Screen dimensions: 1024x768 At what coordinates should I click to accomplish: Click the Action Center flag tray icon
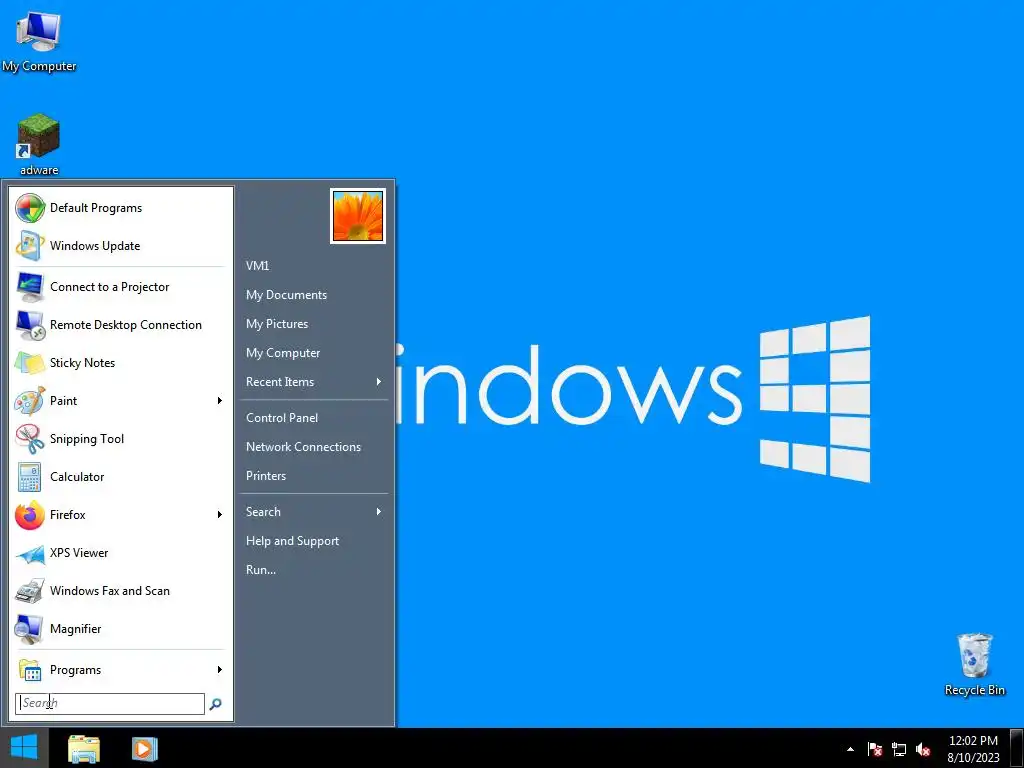pos(875,749)
